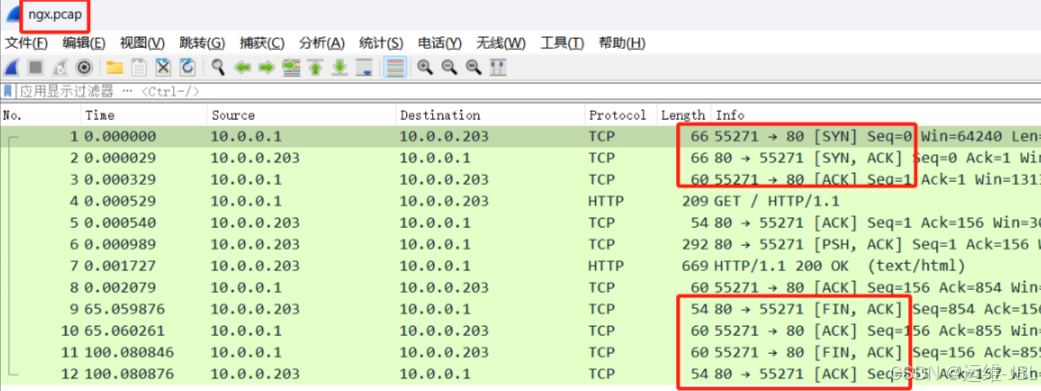Open the 帮助(H) menu
The image size is (1041, 391).
(621, 44)
